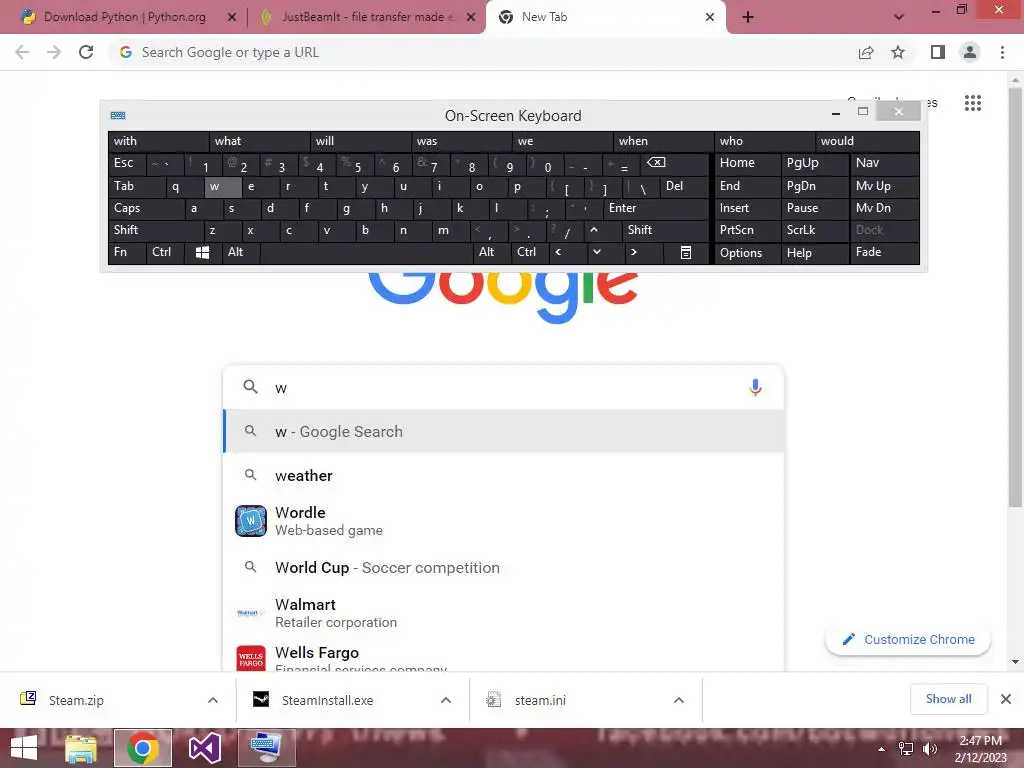Choose the Walmart suggestion
Viewport: 1024px width, 768px height.
coord(503,613)
